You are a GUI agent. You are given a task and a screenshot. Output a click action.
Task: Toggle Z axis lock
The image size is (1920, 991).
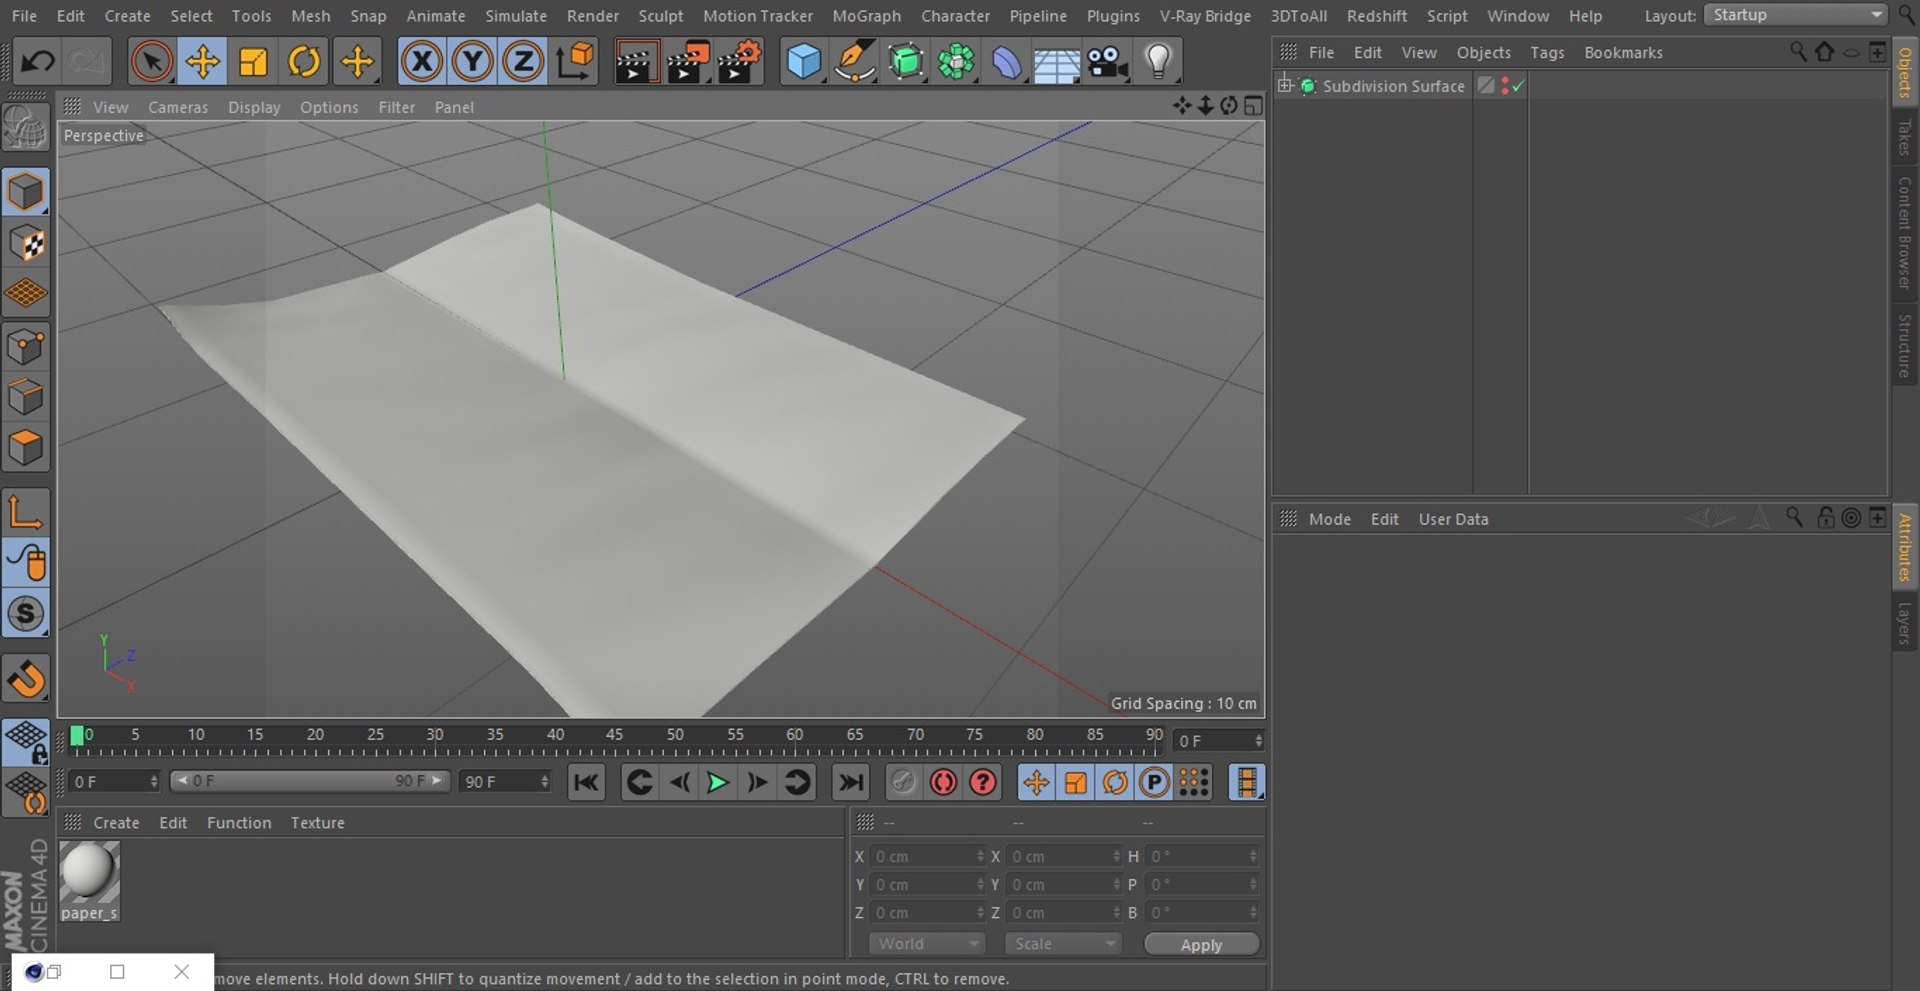[522, 62]
